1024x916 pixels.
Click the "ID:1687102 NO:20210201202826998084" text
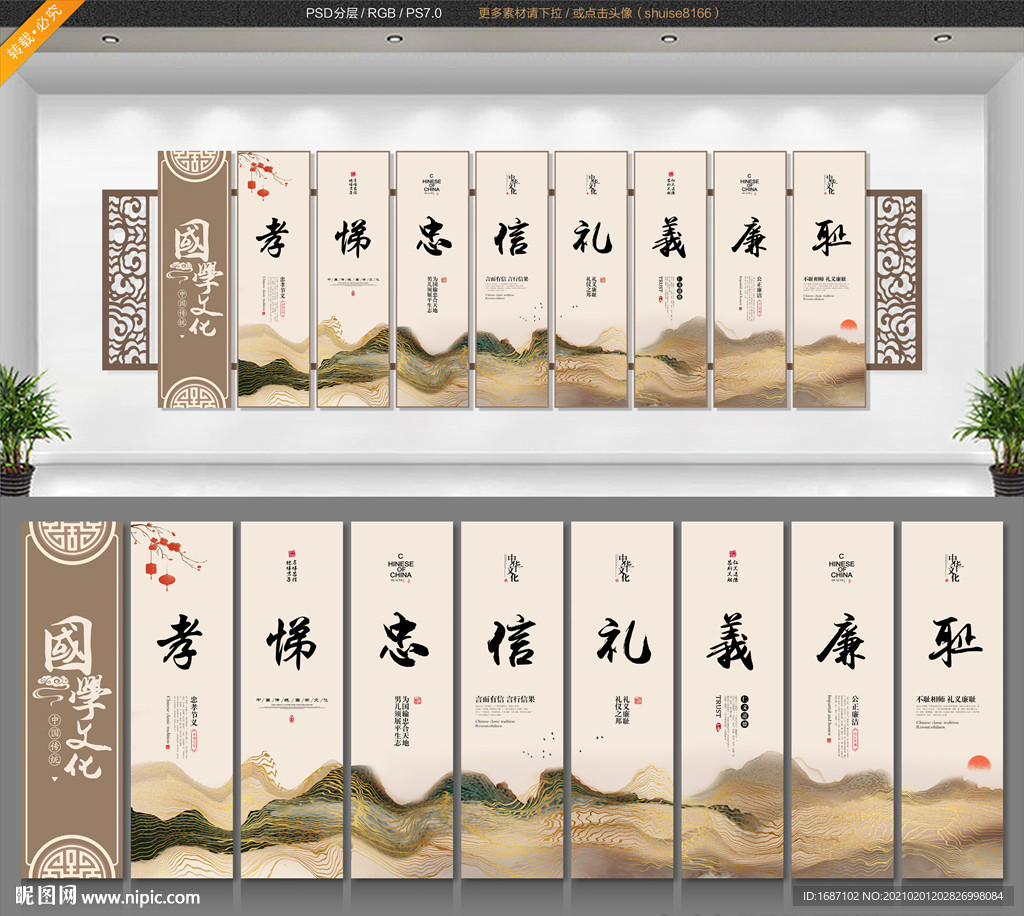pos(903,896)
